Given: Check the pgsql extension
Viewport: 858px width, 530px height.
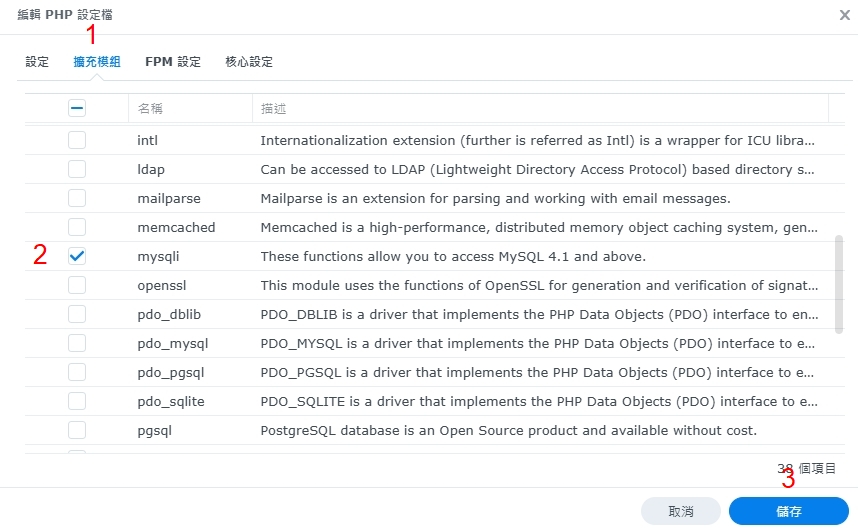Looking at the screenshot, I should pyautogui.click(x=77, y=430).
